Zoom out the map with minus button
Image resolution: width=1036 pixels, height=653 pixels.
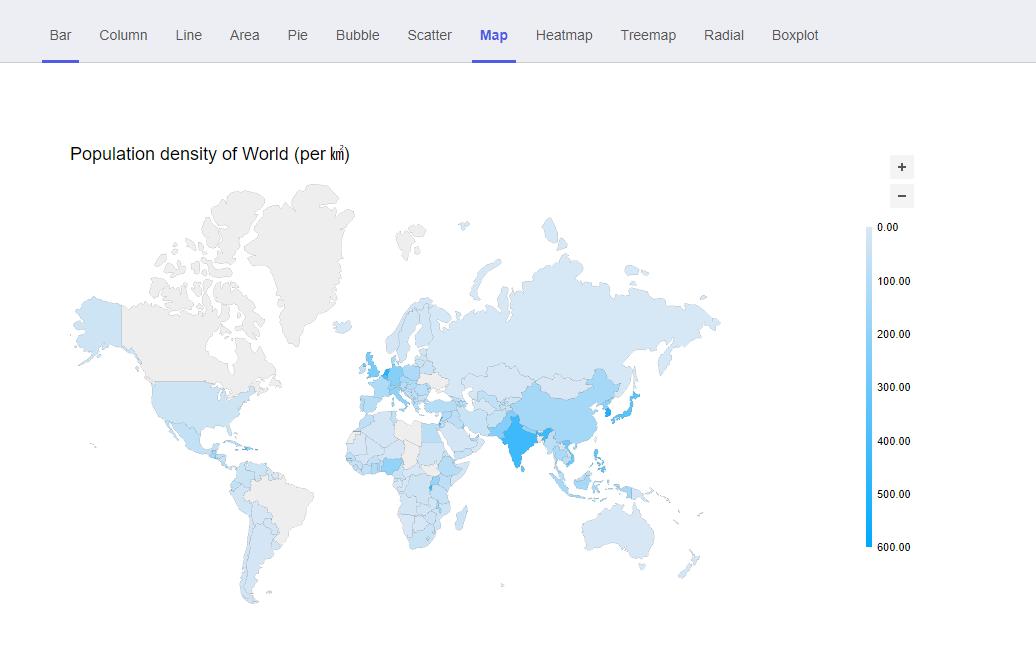click(x=901, y=196)
